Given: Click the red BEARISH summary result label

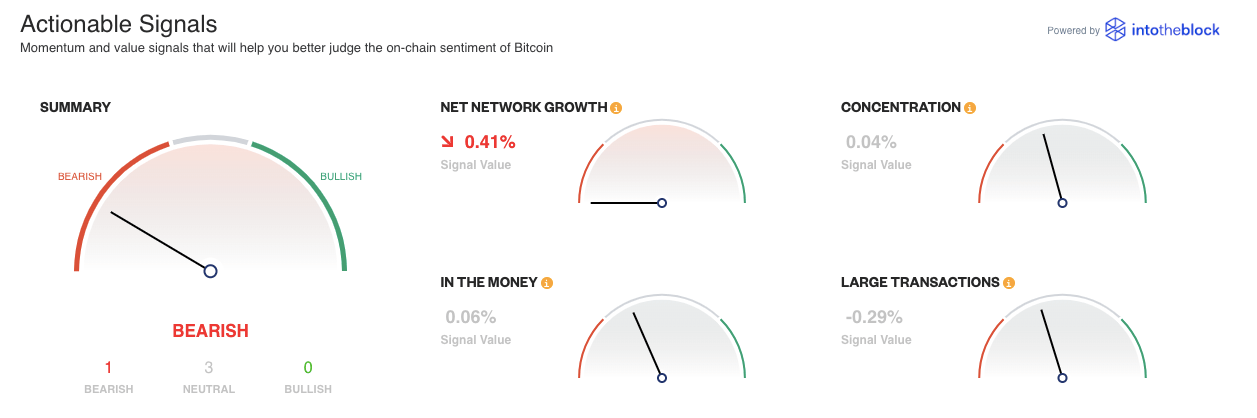Looking at the screenshot, I should coord(210,331).
